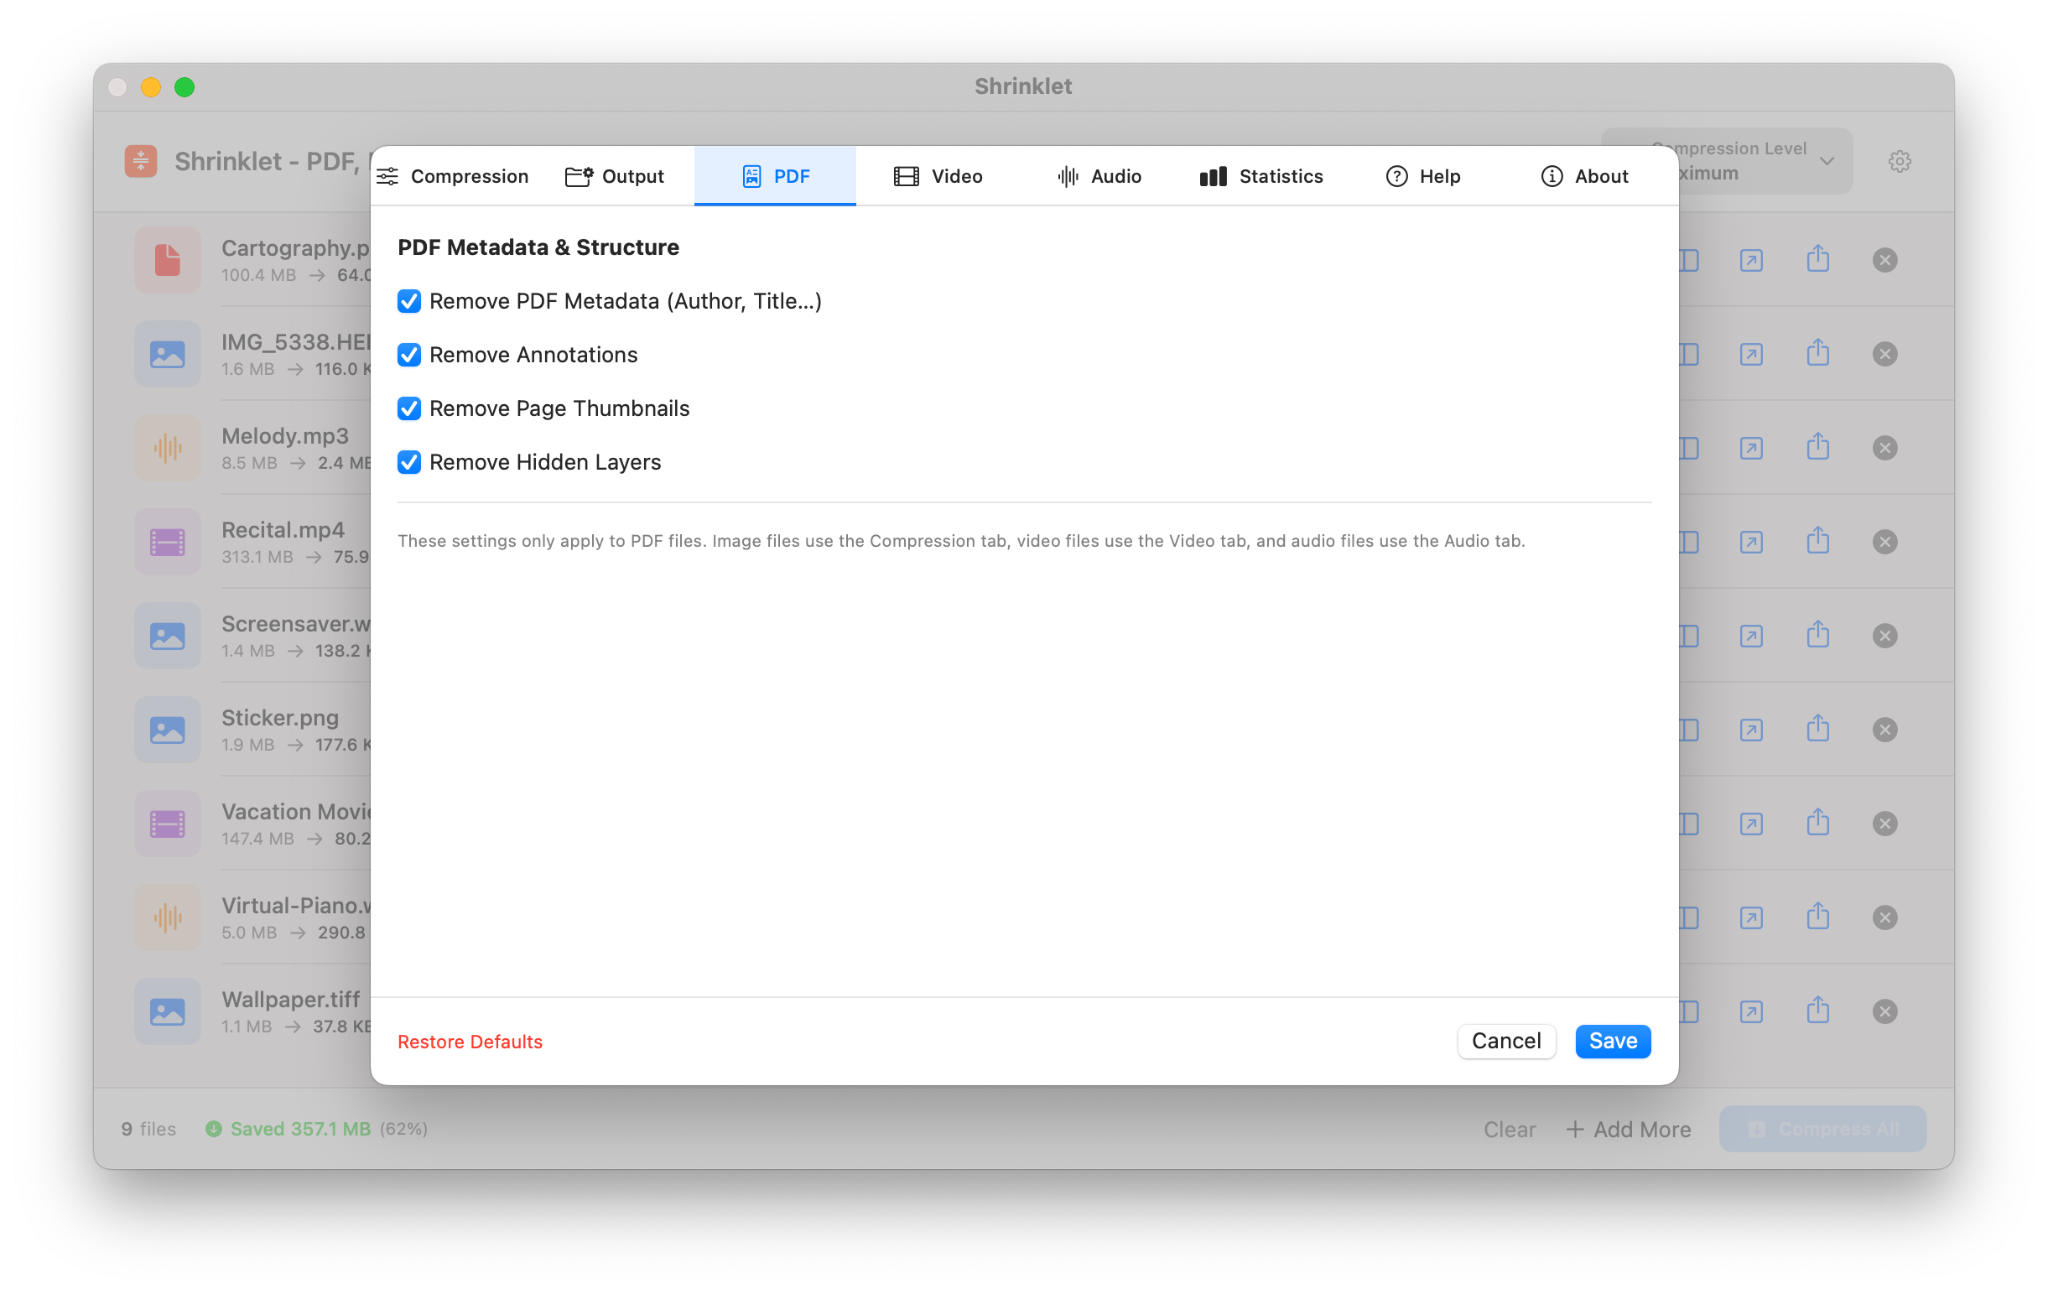Save the PDF settings
This screenshot has height=1293, width=2048.
pos(1613,1041)
